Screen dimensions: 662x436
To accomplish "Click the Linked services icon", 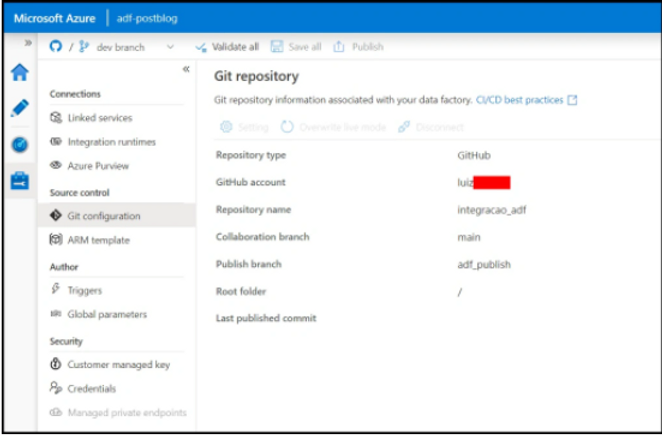I will [x=56, y=117].
